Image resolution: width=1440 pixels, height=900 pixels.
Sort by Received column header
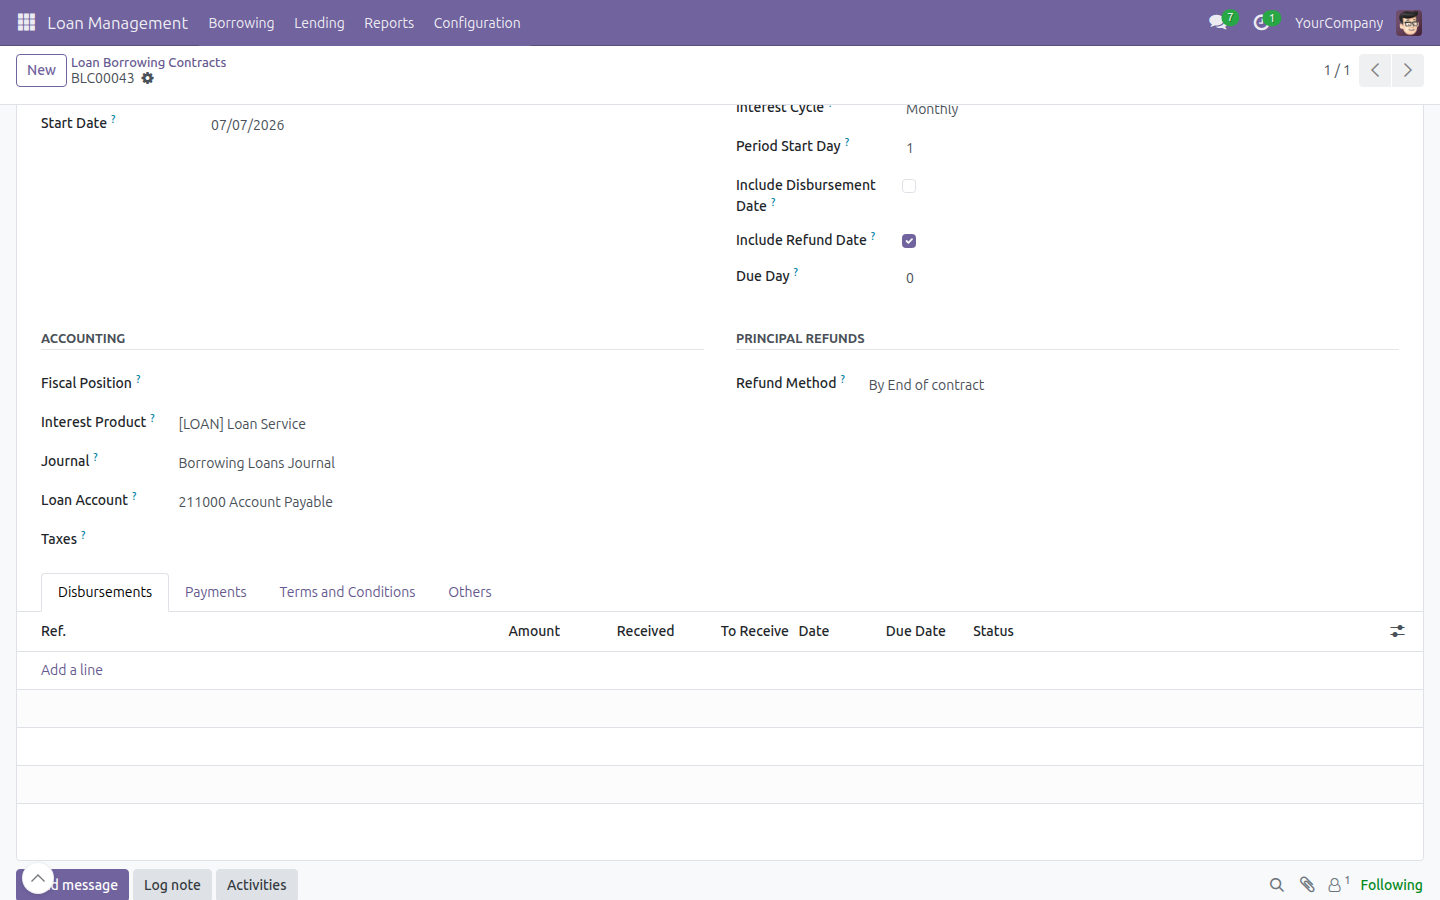pos(645,631)
